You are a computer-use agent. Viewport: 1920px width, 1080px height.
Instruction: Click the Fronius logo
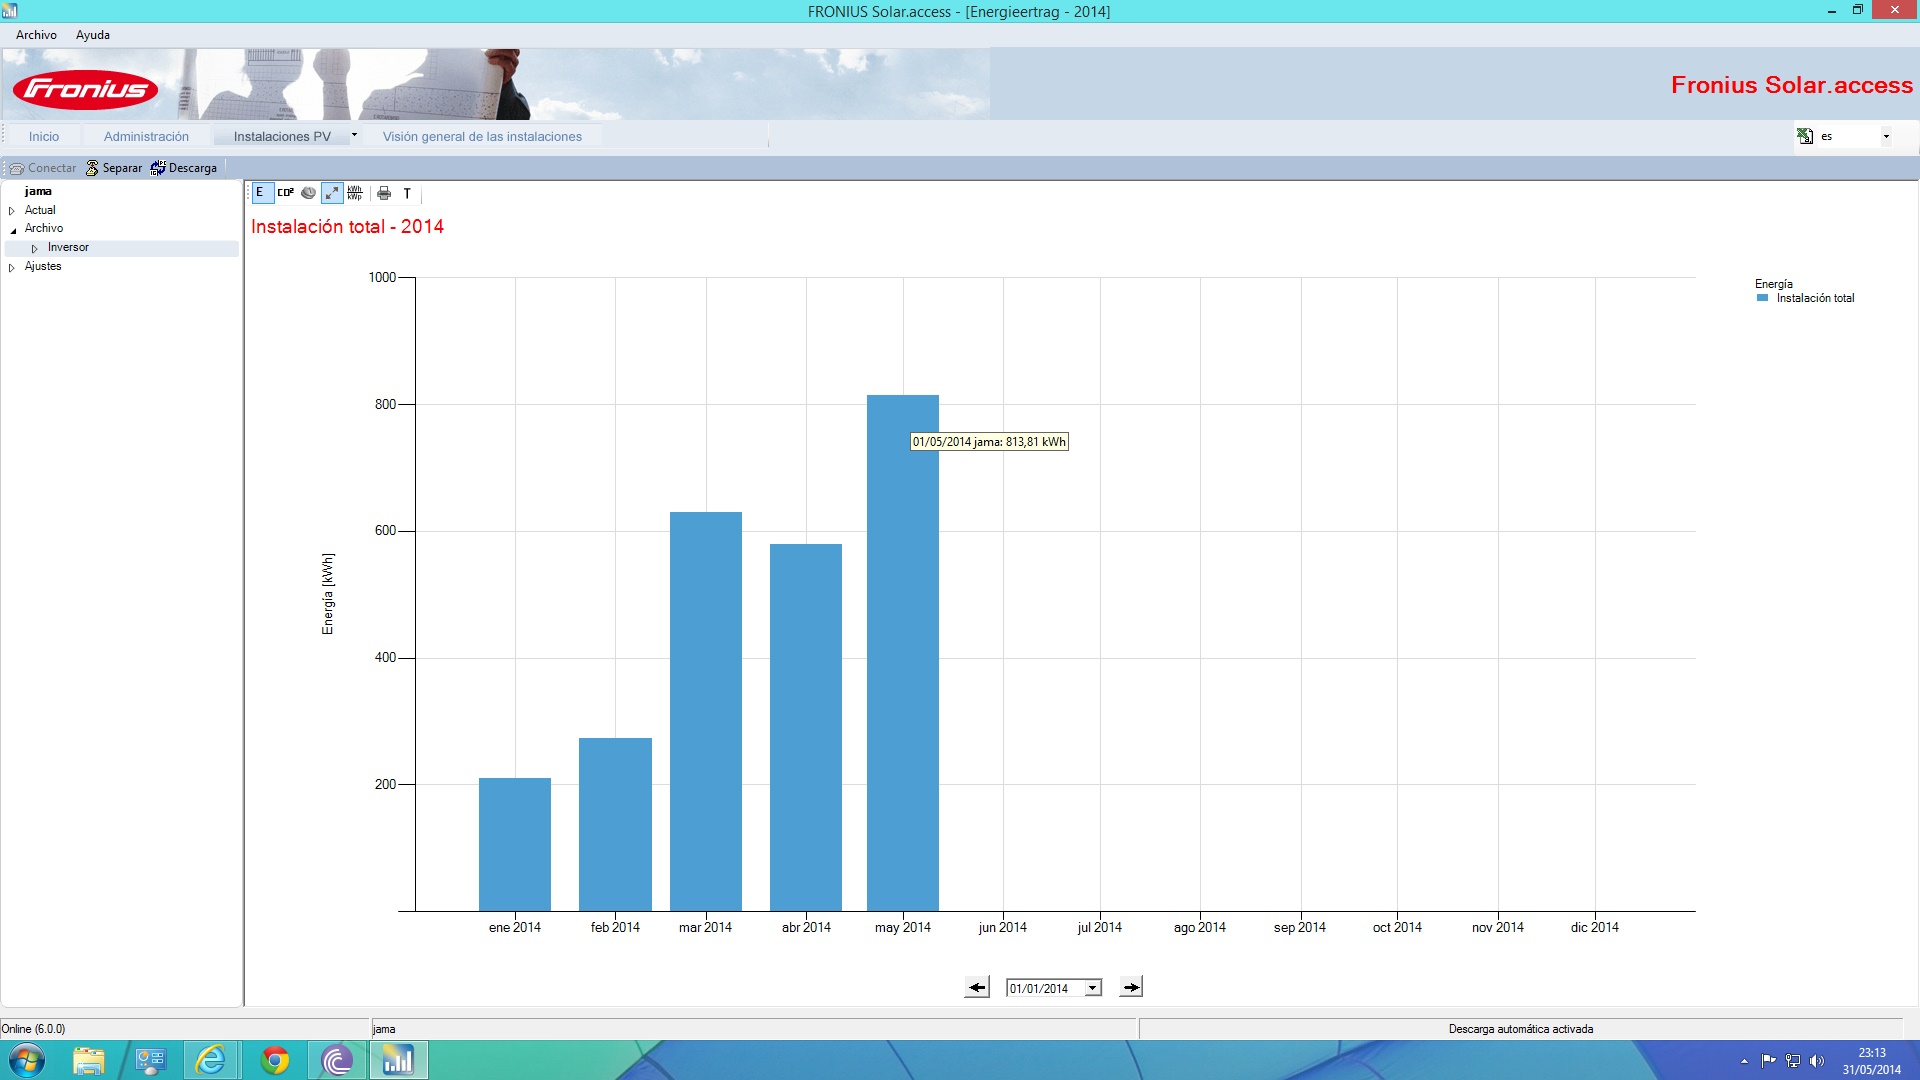86,89
